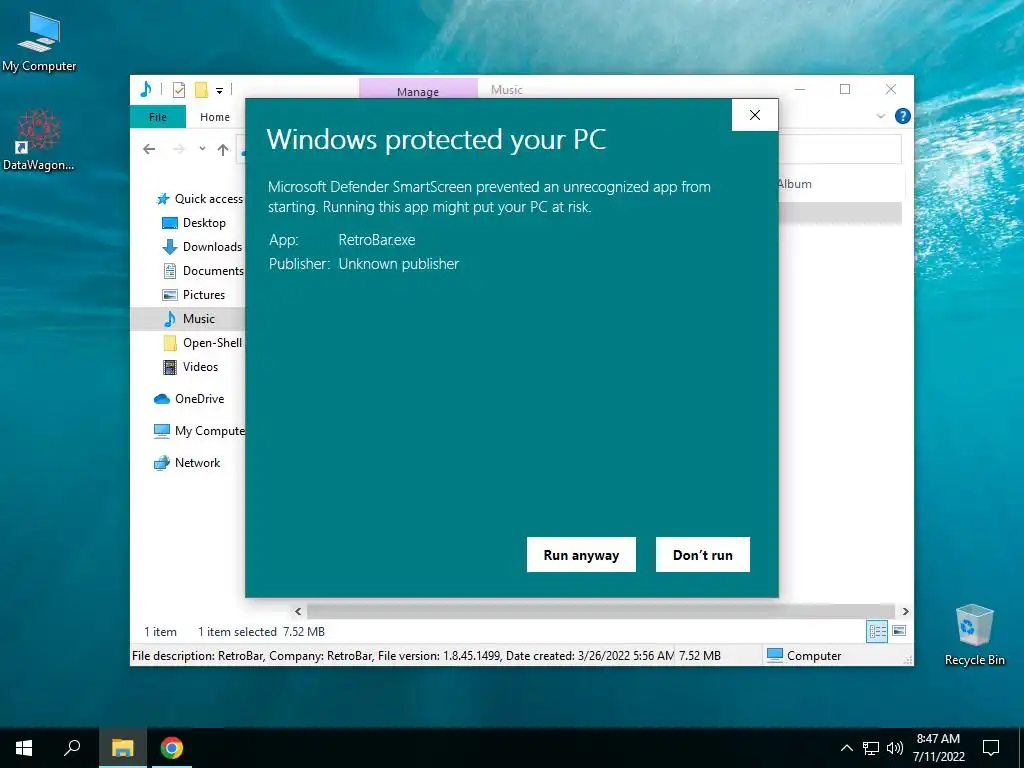The height and width of the screenshot is (768, 1024).
Task: Maximize the Explorer Music window
Action: (x=845, y=89)
